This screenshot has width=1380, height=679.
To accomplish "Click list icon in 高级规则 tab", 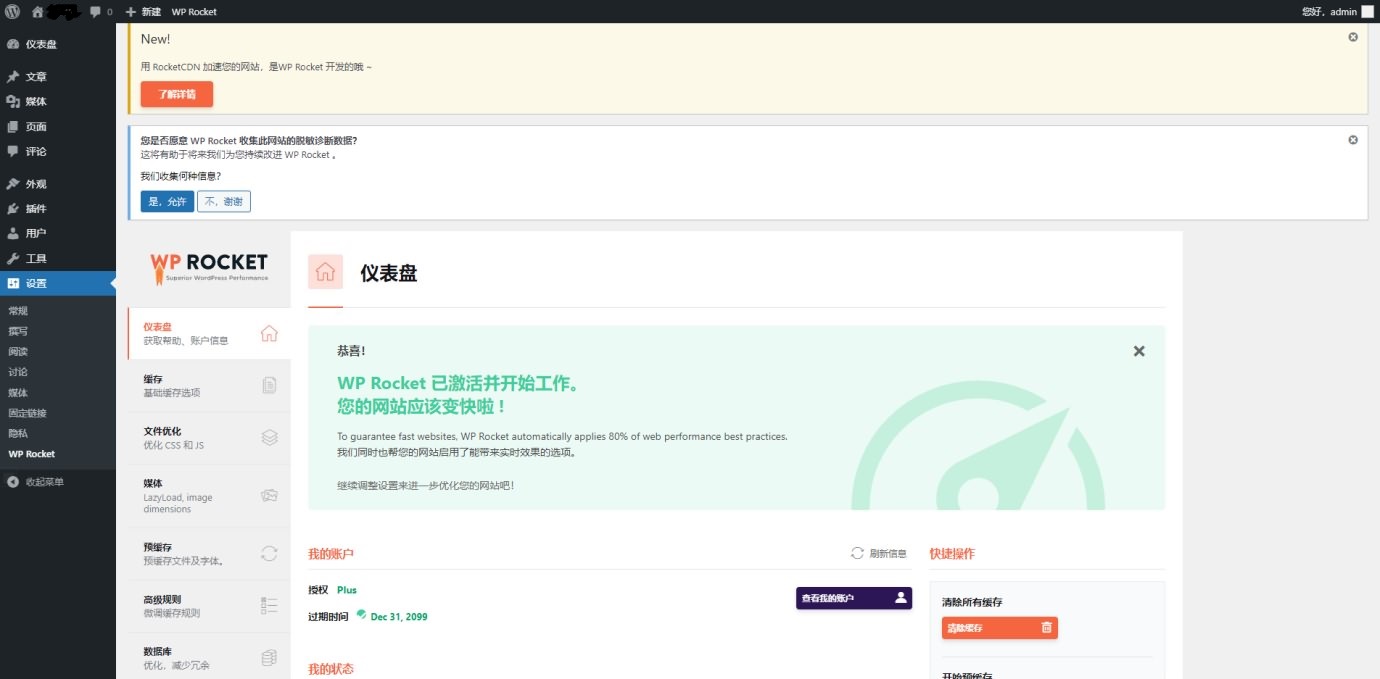I will coord(269,605).
